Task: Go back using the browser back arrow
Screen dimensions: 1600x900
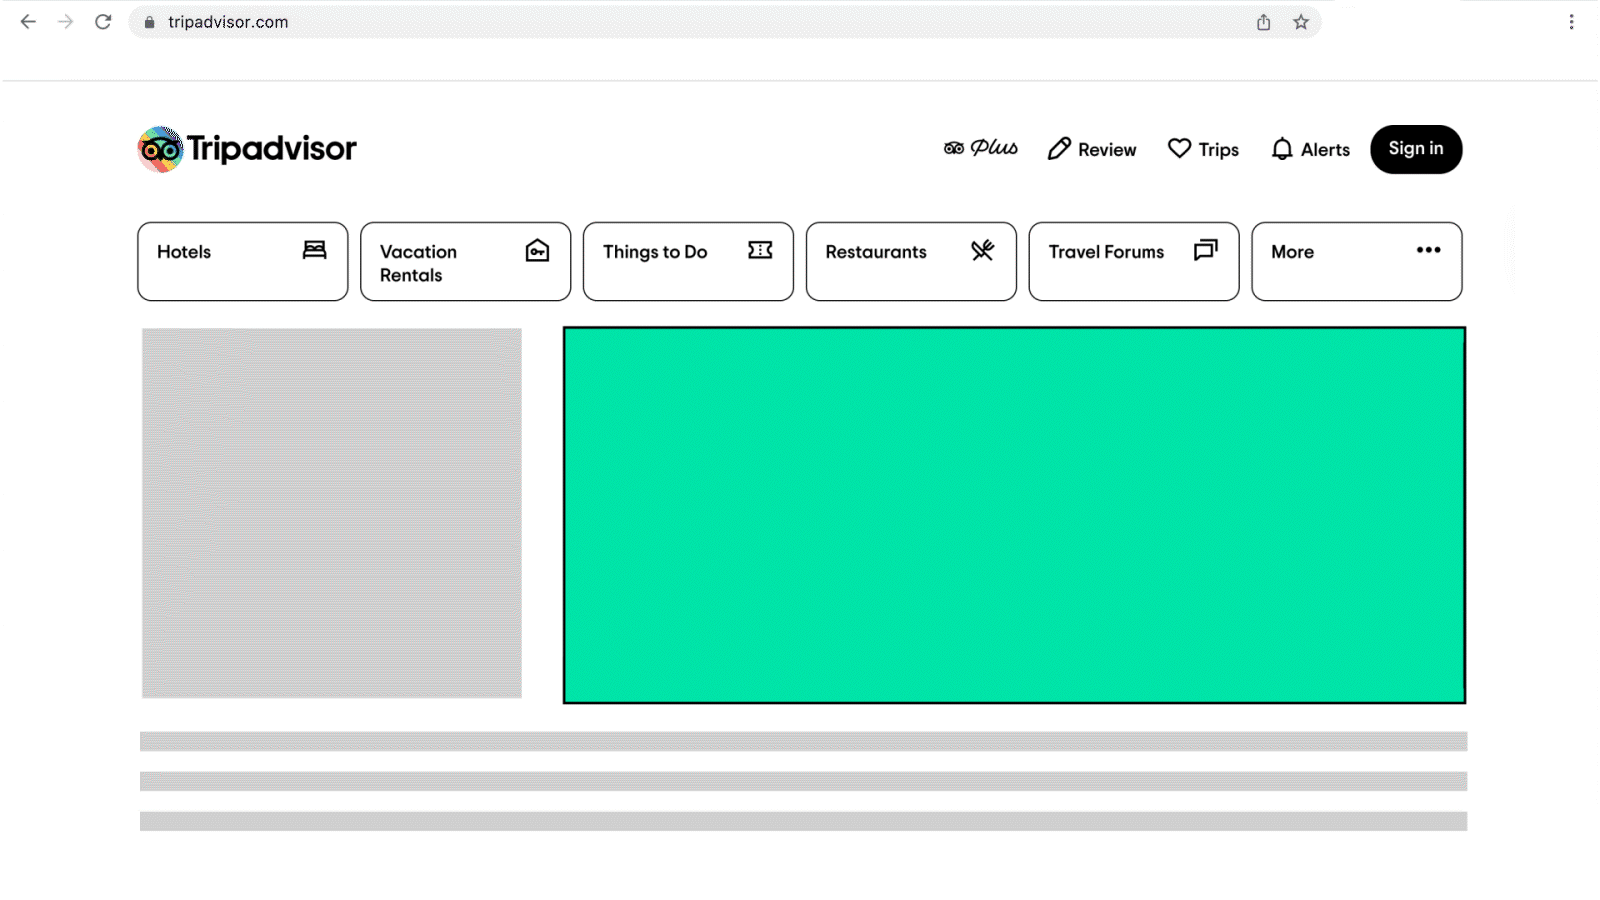Action: click(28, 22)
